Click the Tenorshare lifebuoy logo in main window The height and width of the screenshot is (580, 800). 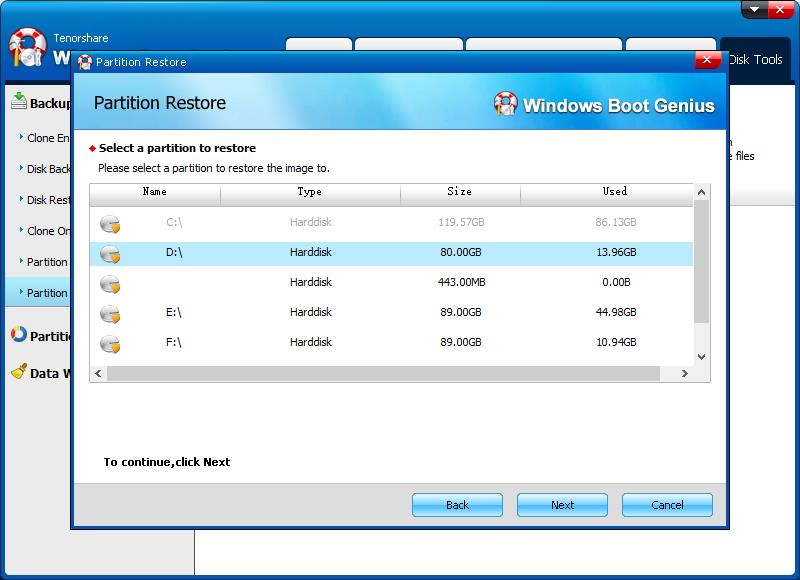[x=28, y=48]
